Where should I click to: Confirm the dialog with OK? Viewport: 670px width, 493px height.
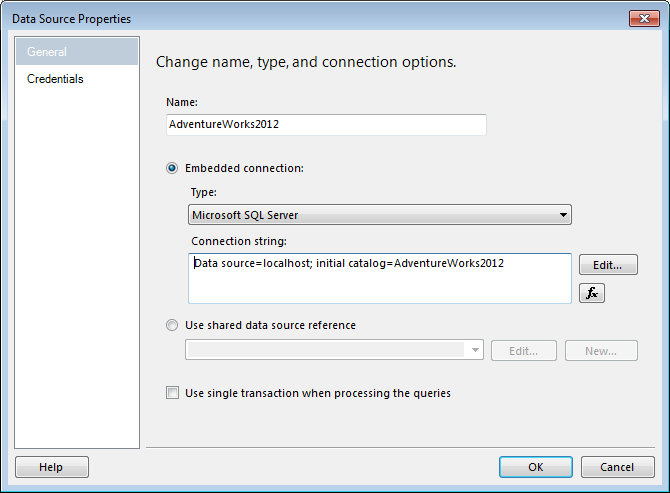536,467
